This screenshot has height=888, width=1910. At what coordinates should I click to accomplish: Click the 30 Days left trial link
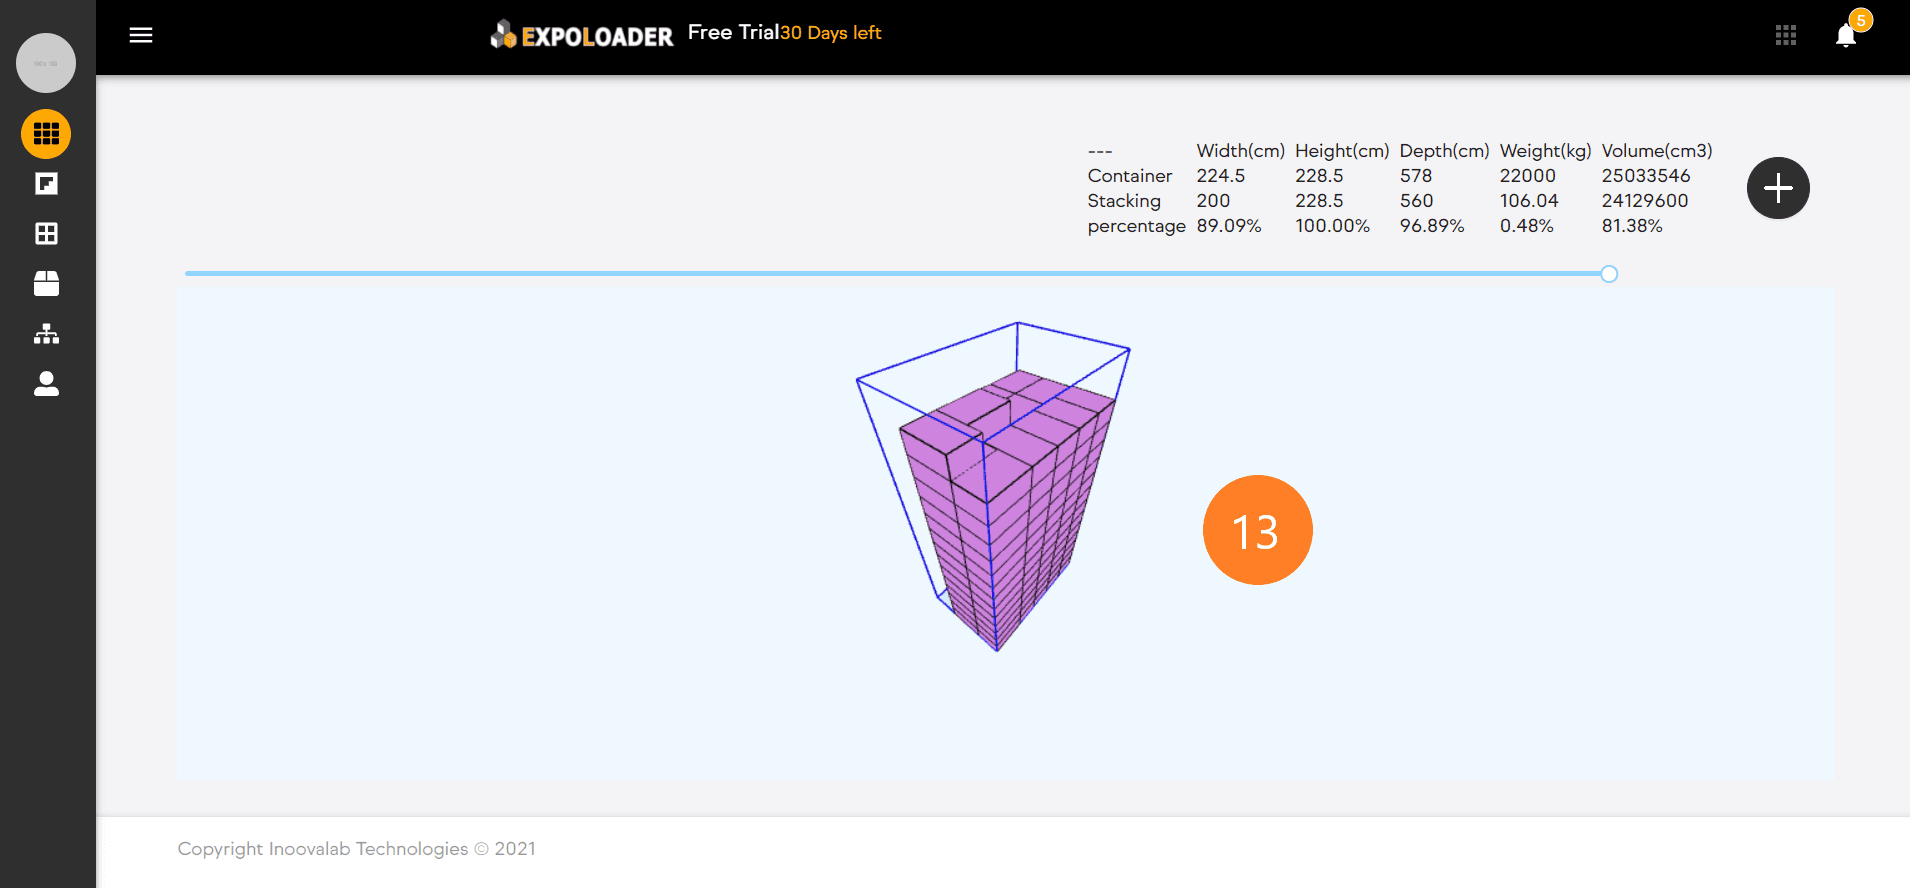point(831,33)
